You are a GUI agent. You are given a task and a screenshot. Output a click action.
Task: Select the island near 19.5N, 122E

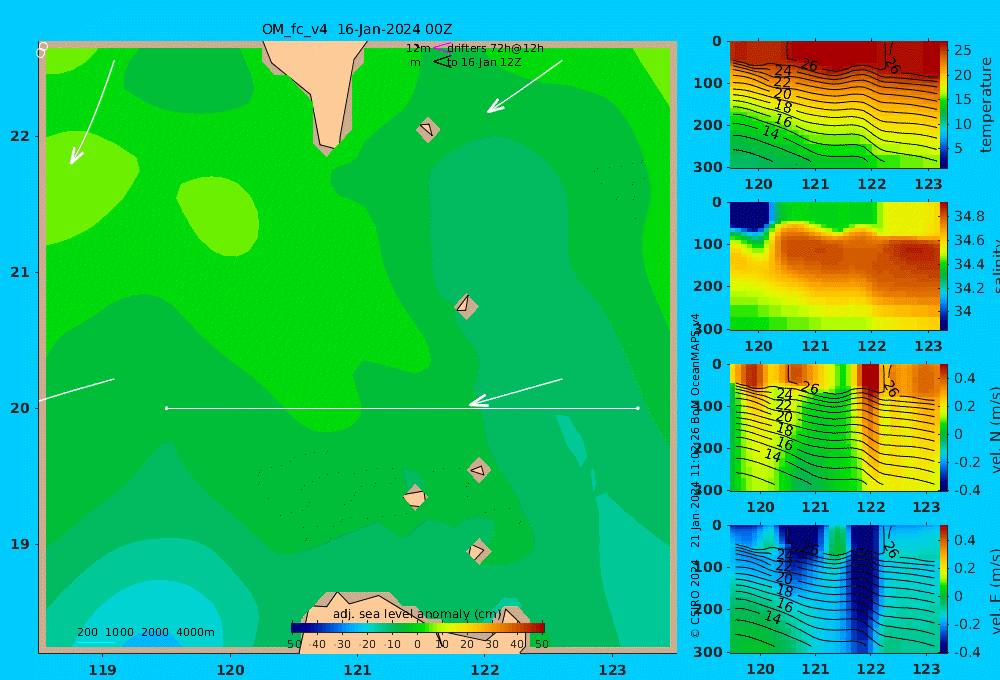[479, 470]
